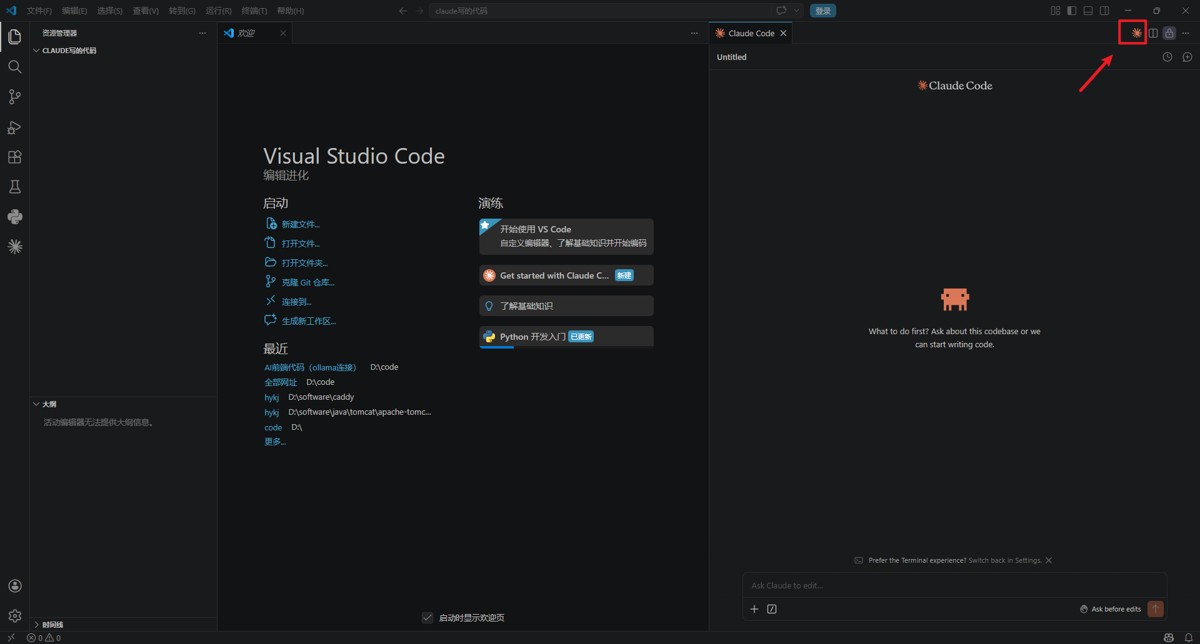The width and height of the screenshot is (1200, 644).
Task: Open the 终端(T) menu
Action: pyautogui.click(x=254, y=11)
